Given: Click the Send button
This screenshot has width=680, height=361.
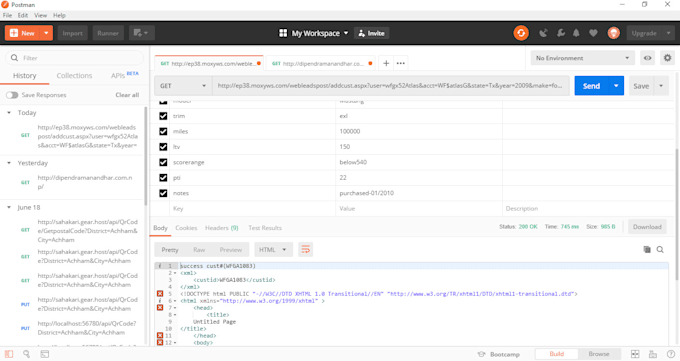Looking at the screenshot, I should tap(592, 86).
